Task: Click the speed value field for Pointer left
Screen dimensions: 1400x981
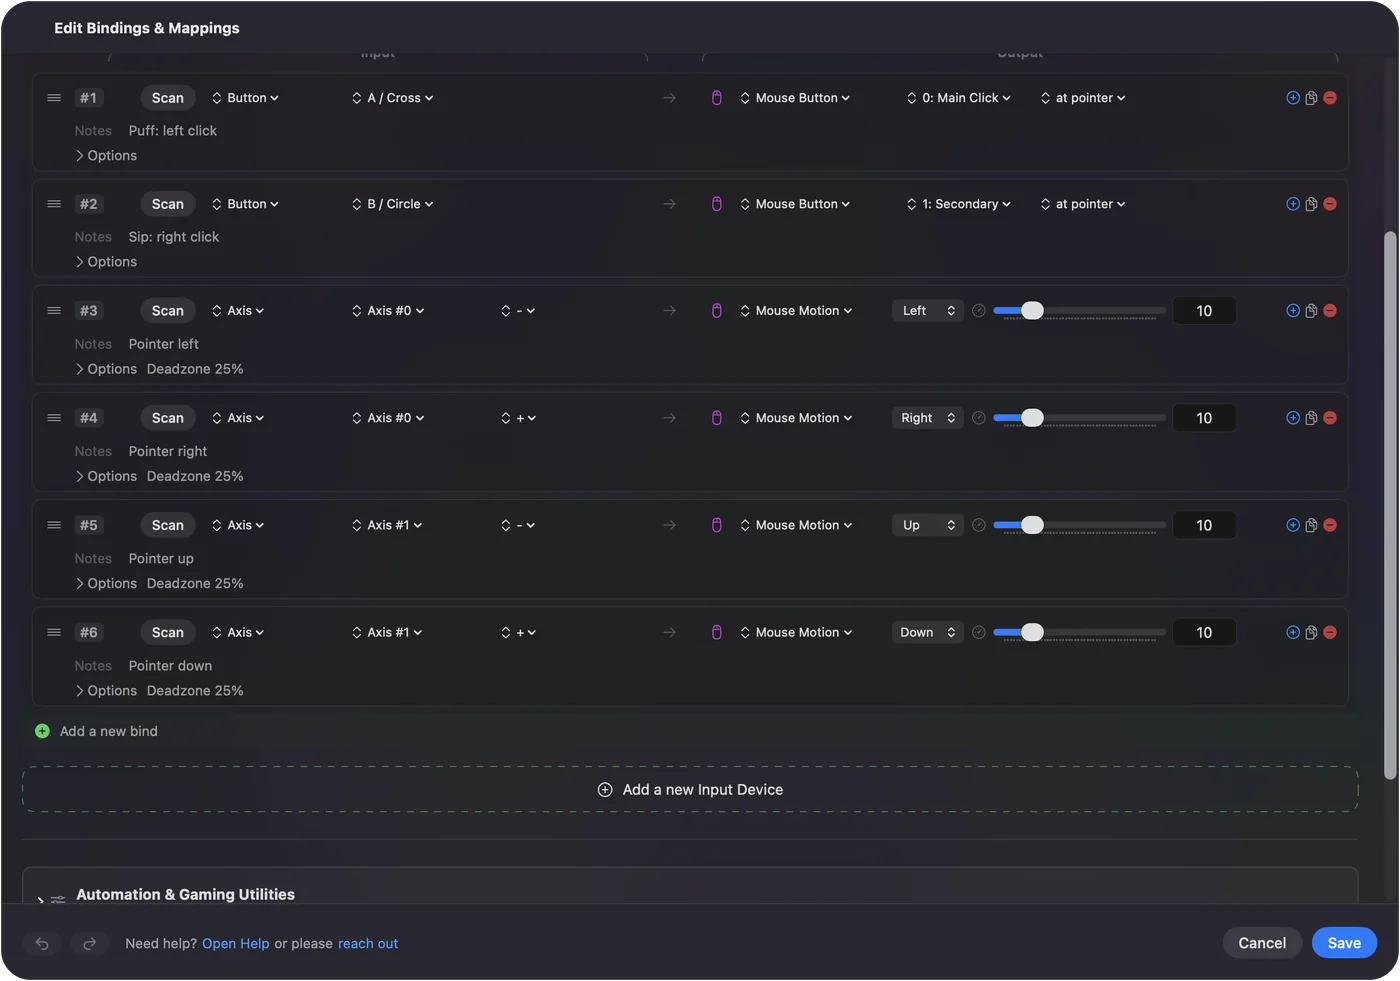Action: [x=1204, y=311]
